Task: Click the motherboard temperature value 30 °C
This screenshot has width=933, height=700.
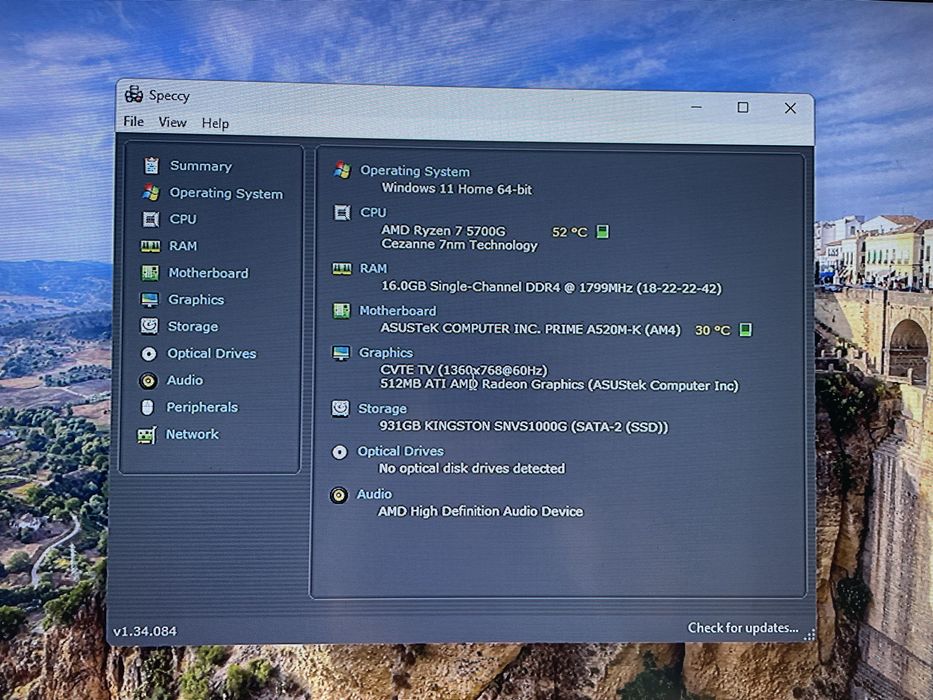Action: [x=712, y=330]
